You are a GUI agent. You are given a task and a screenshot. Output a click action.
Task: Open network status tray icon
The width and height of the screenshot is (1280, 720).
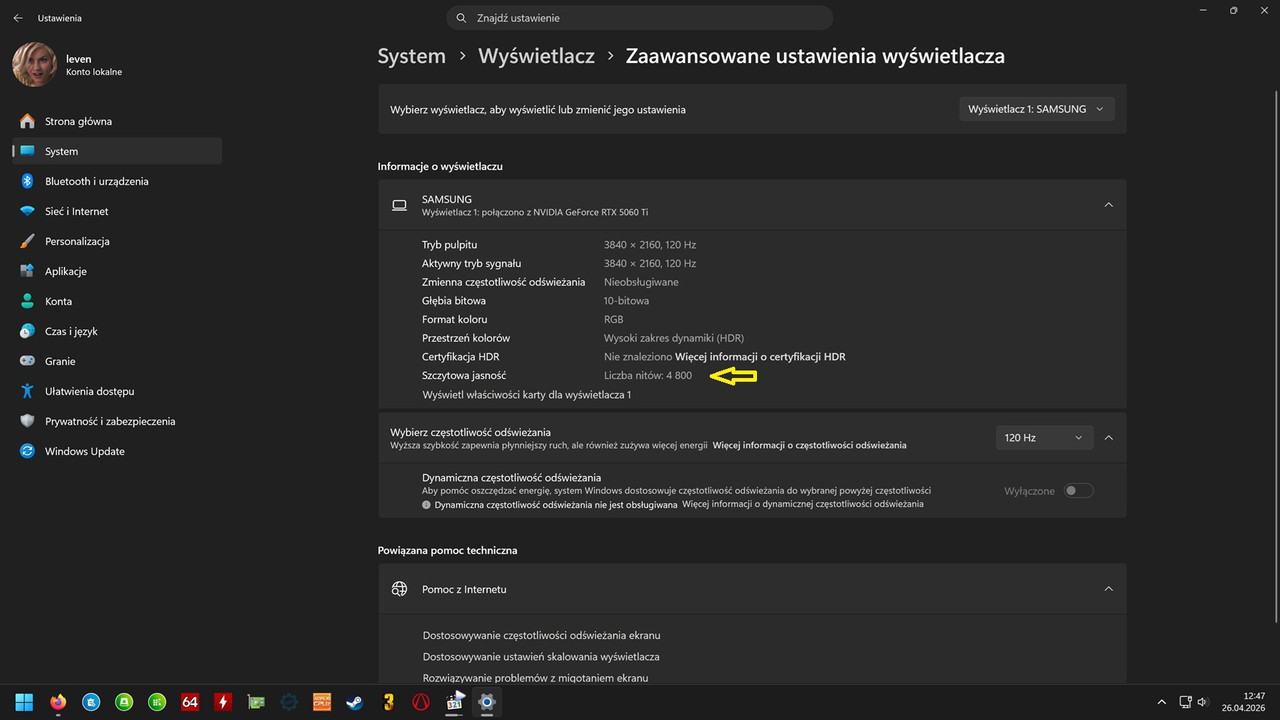click(1185, 702)
